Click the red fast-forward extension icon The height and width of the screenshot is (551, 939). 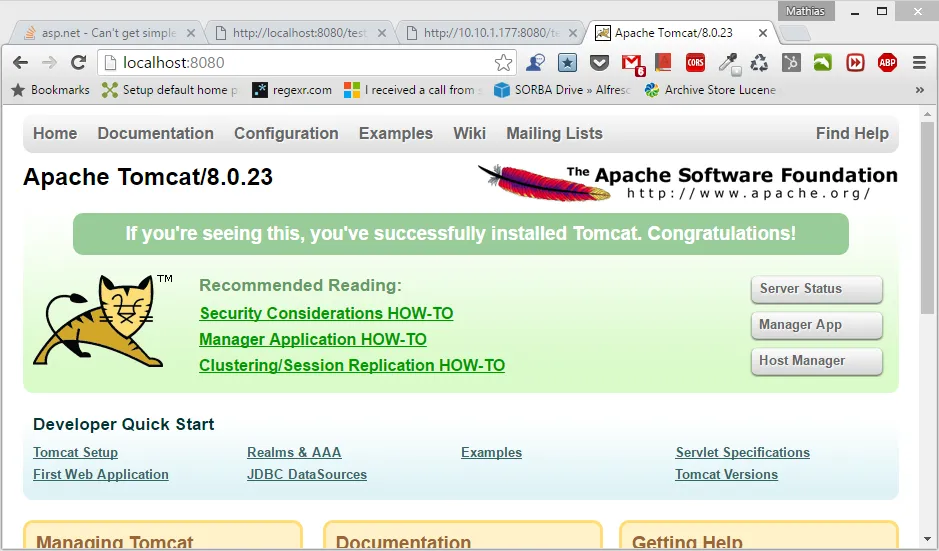pyautogui.click(x=855, y=62)
